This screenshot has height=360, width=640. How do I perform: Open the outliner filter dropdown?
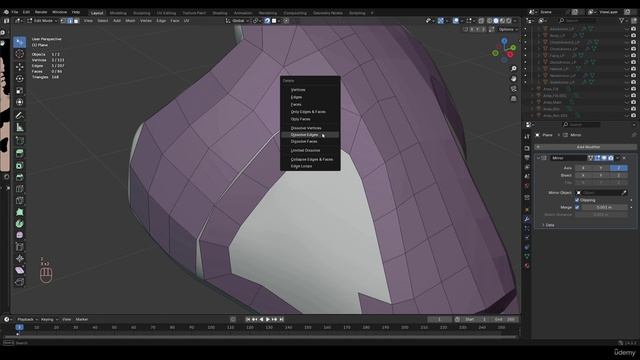pos(623,20)
